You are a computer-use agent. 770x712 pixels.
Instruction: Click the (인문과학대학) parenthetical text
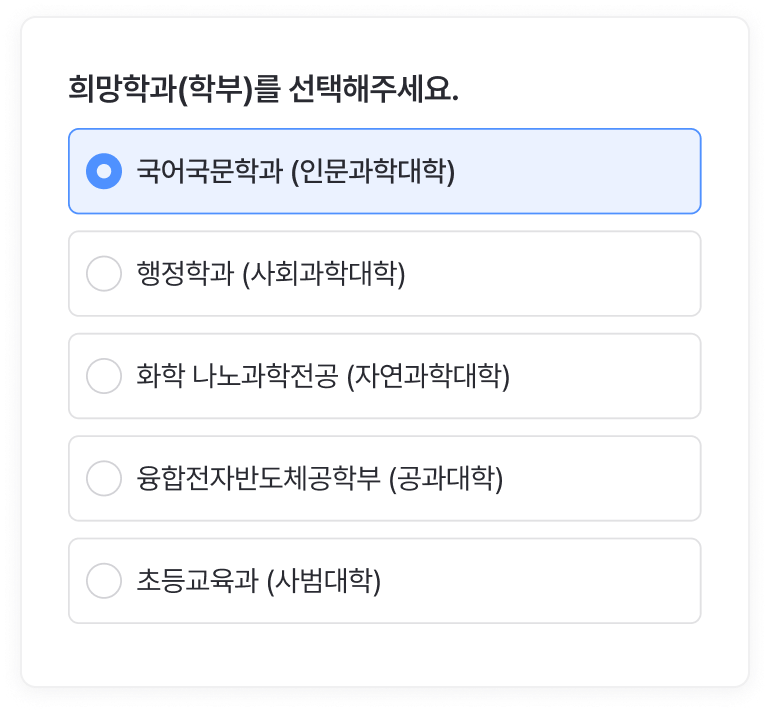click(372, 171)
